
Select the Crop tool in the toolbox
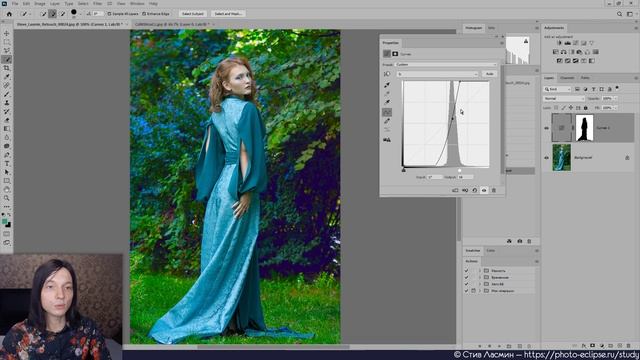click(x=7, y=68)
